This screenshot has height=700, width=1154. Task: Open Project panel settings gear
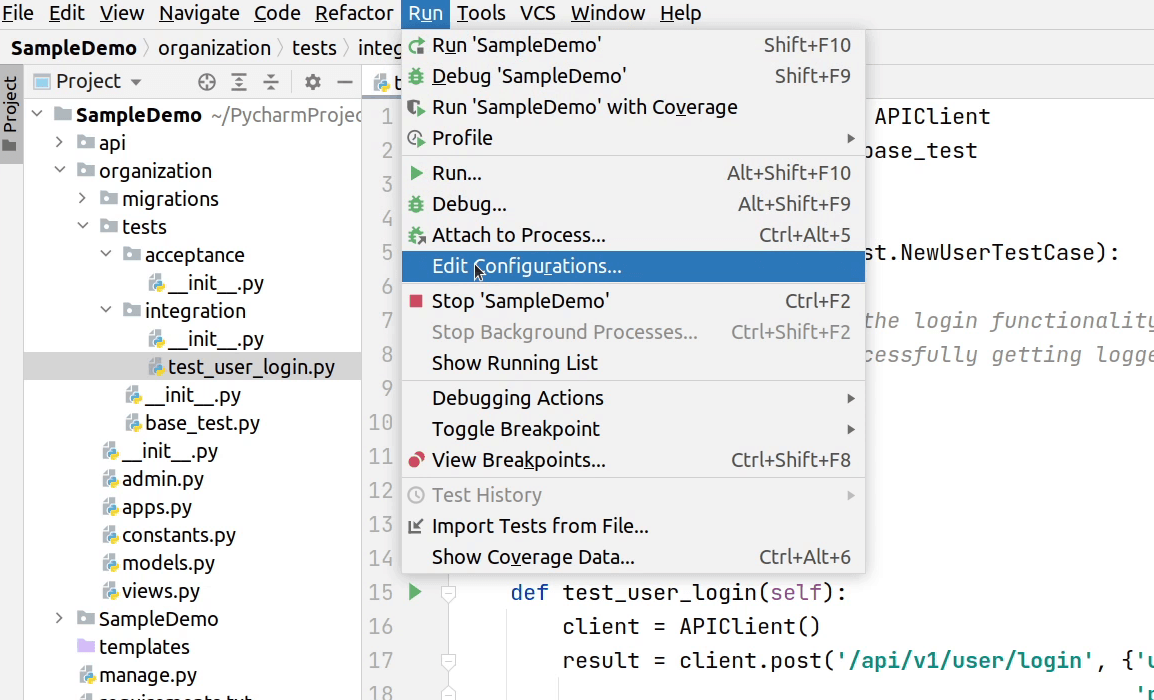(x=313, y=82)
